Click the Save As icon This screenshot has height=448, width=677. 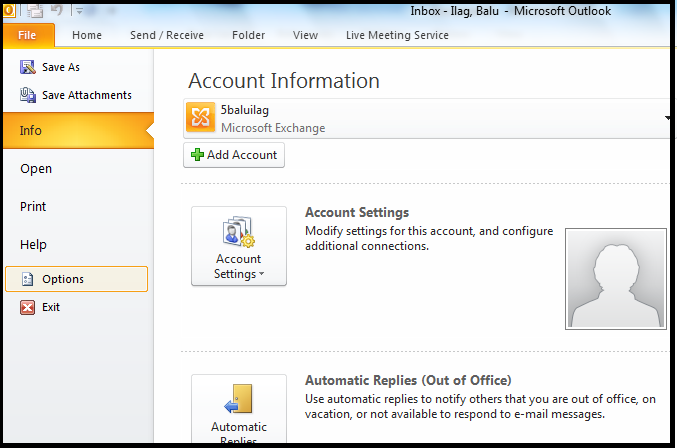(27, 67)
